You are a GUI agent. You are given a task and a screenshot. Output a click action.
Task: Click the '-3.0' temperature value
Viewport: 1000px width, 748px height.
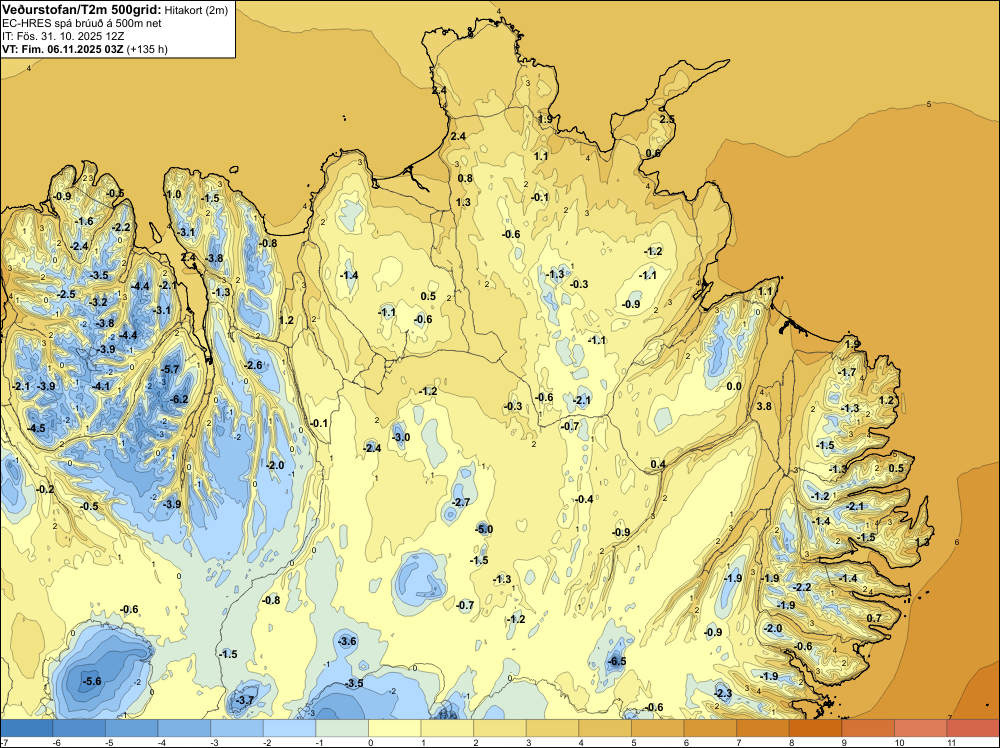(401, 437)
